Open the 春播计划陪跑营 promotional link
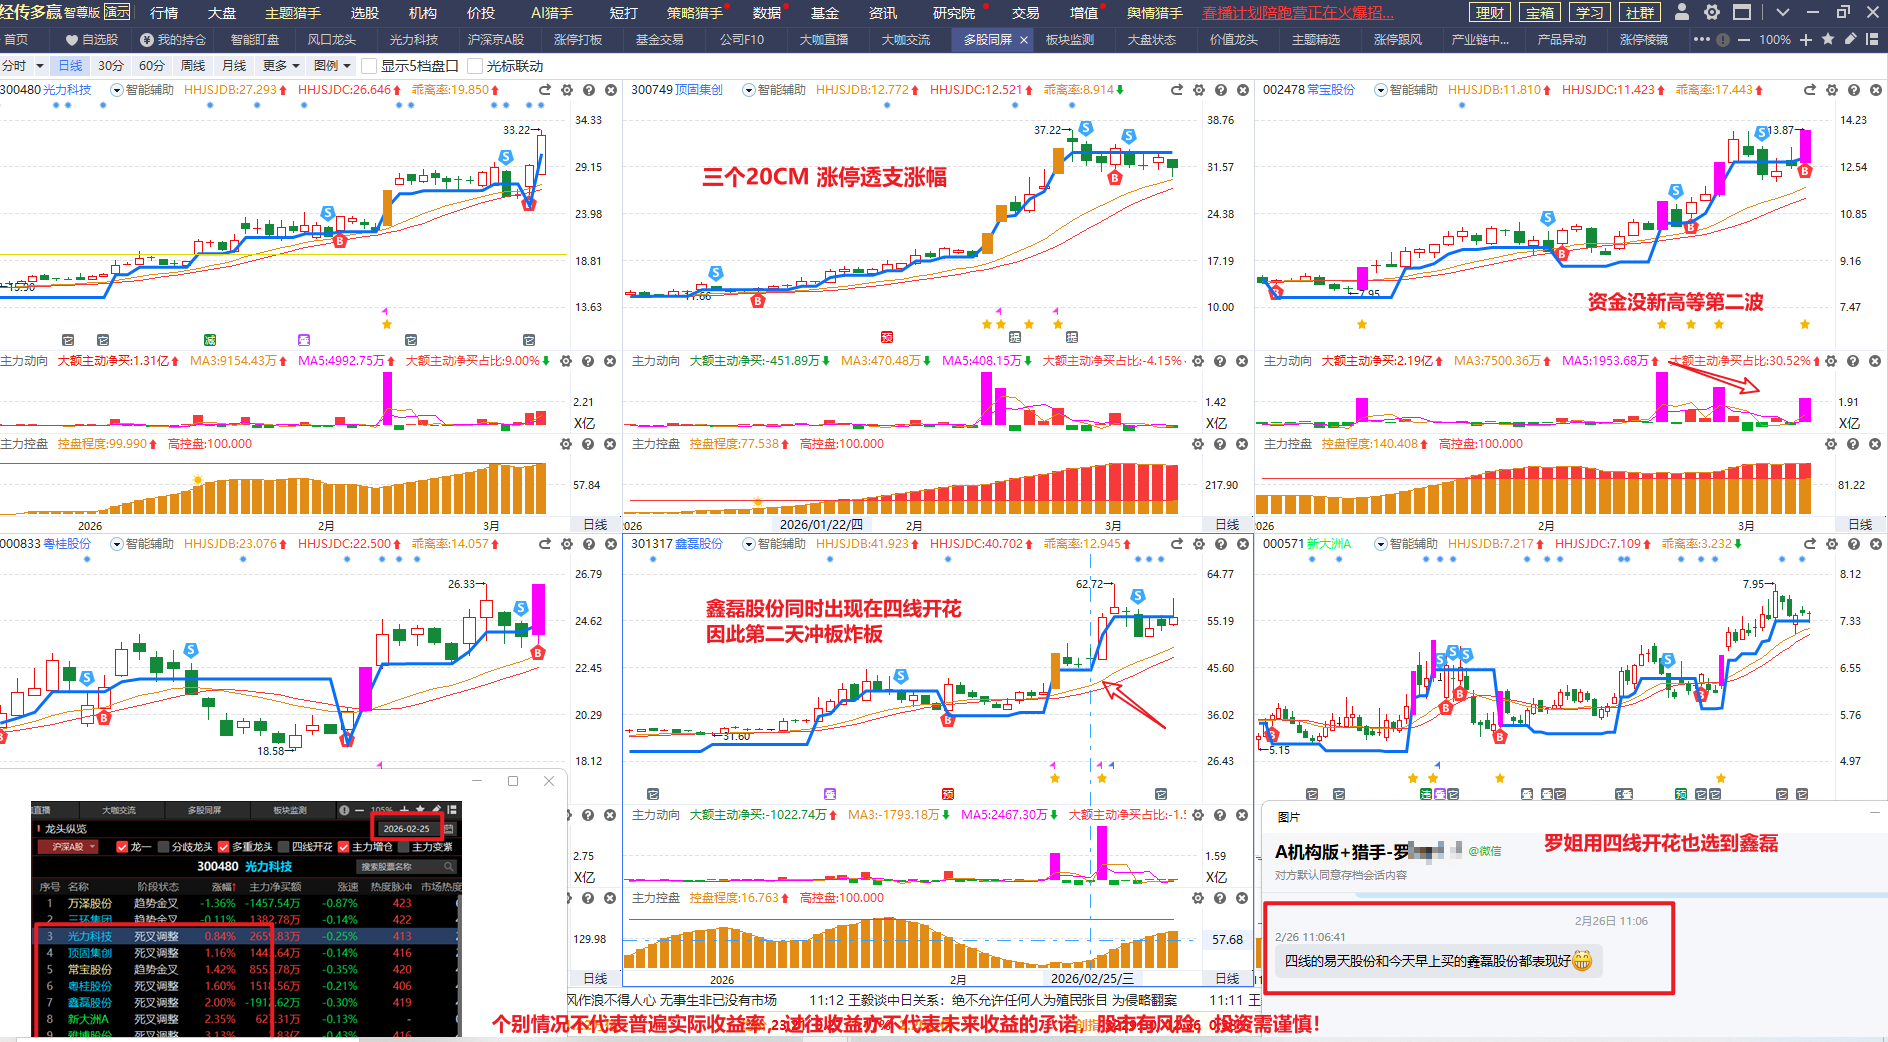This screenshot has height=1042, width=1888. pyautogui.click(x=1297, y=13)
